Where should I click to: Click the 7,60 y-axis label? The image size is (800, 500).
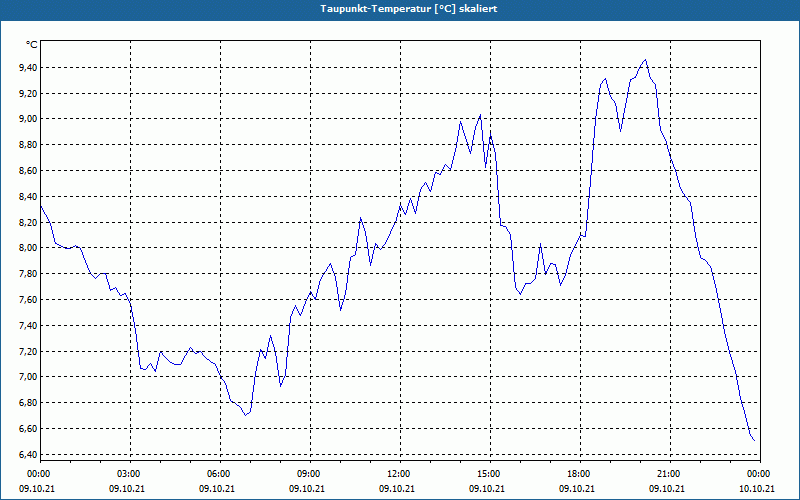point(29,299)
